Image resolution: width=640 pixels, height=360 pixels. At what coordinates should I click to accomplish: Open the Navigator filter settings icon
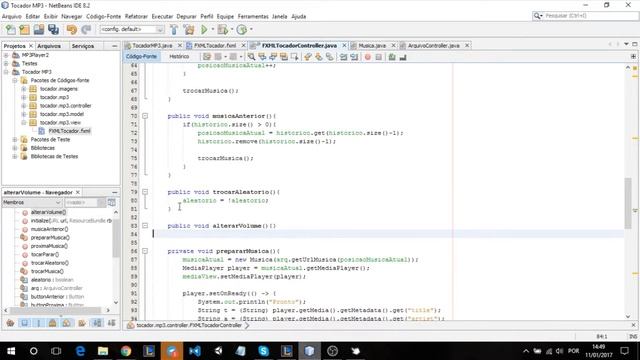click(111, 202)
